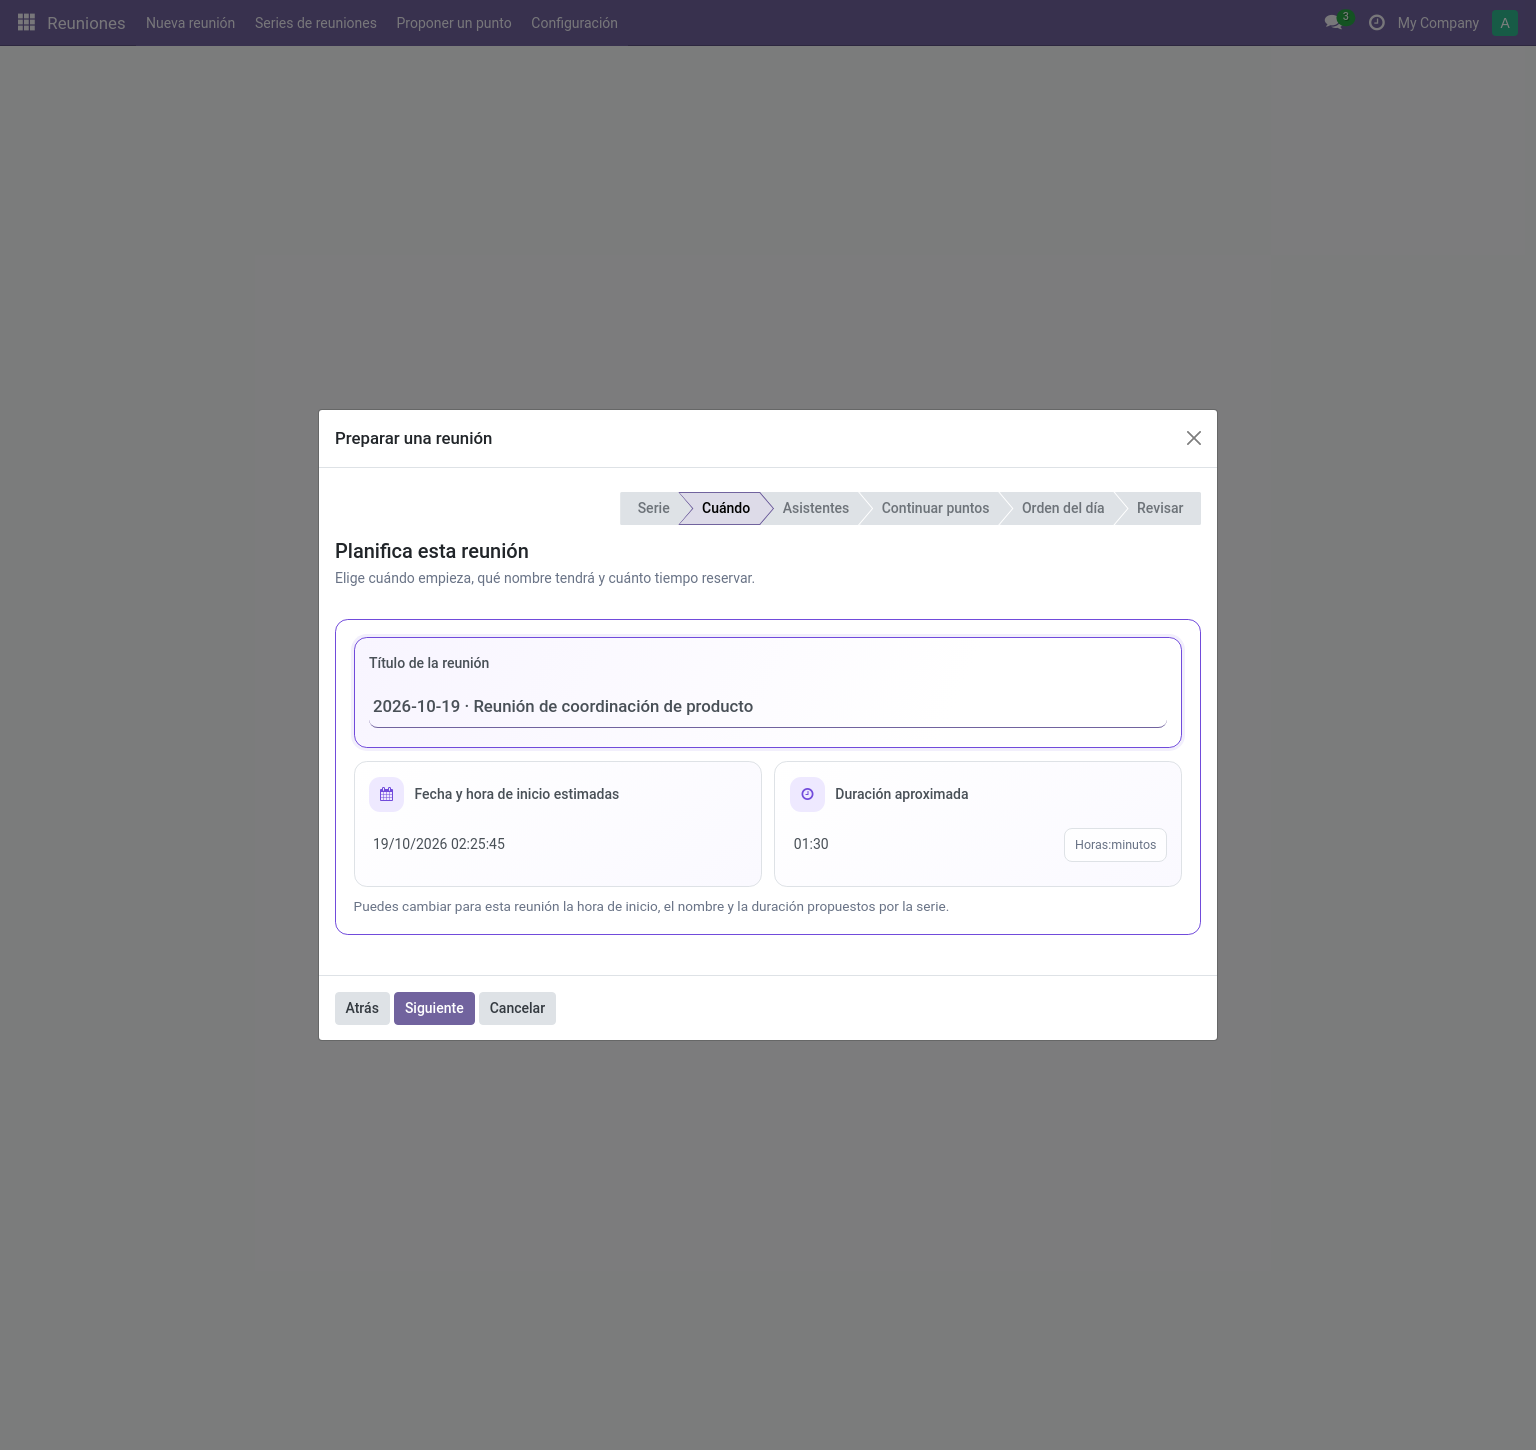The height and width of the screenshot is (1450, 1536).
Task: Jump to the Revisar step
Action: (x=1160, y=508)
